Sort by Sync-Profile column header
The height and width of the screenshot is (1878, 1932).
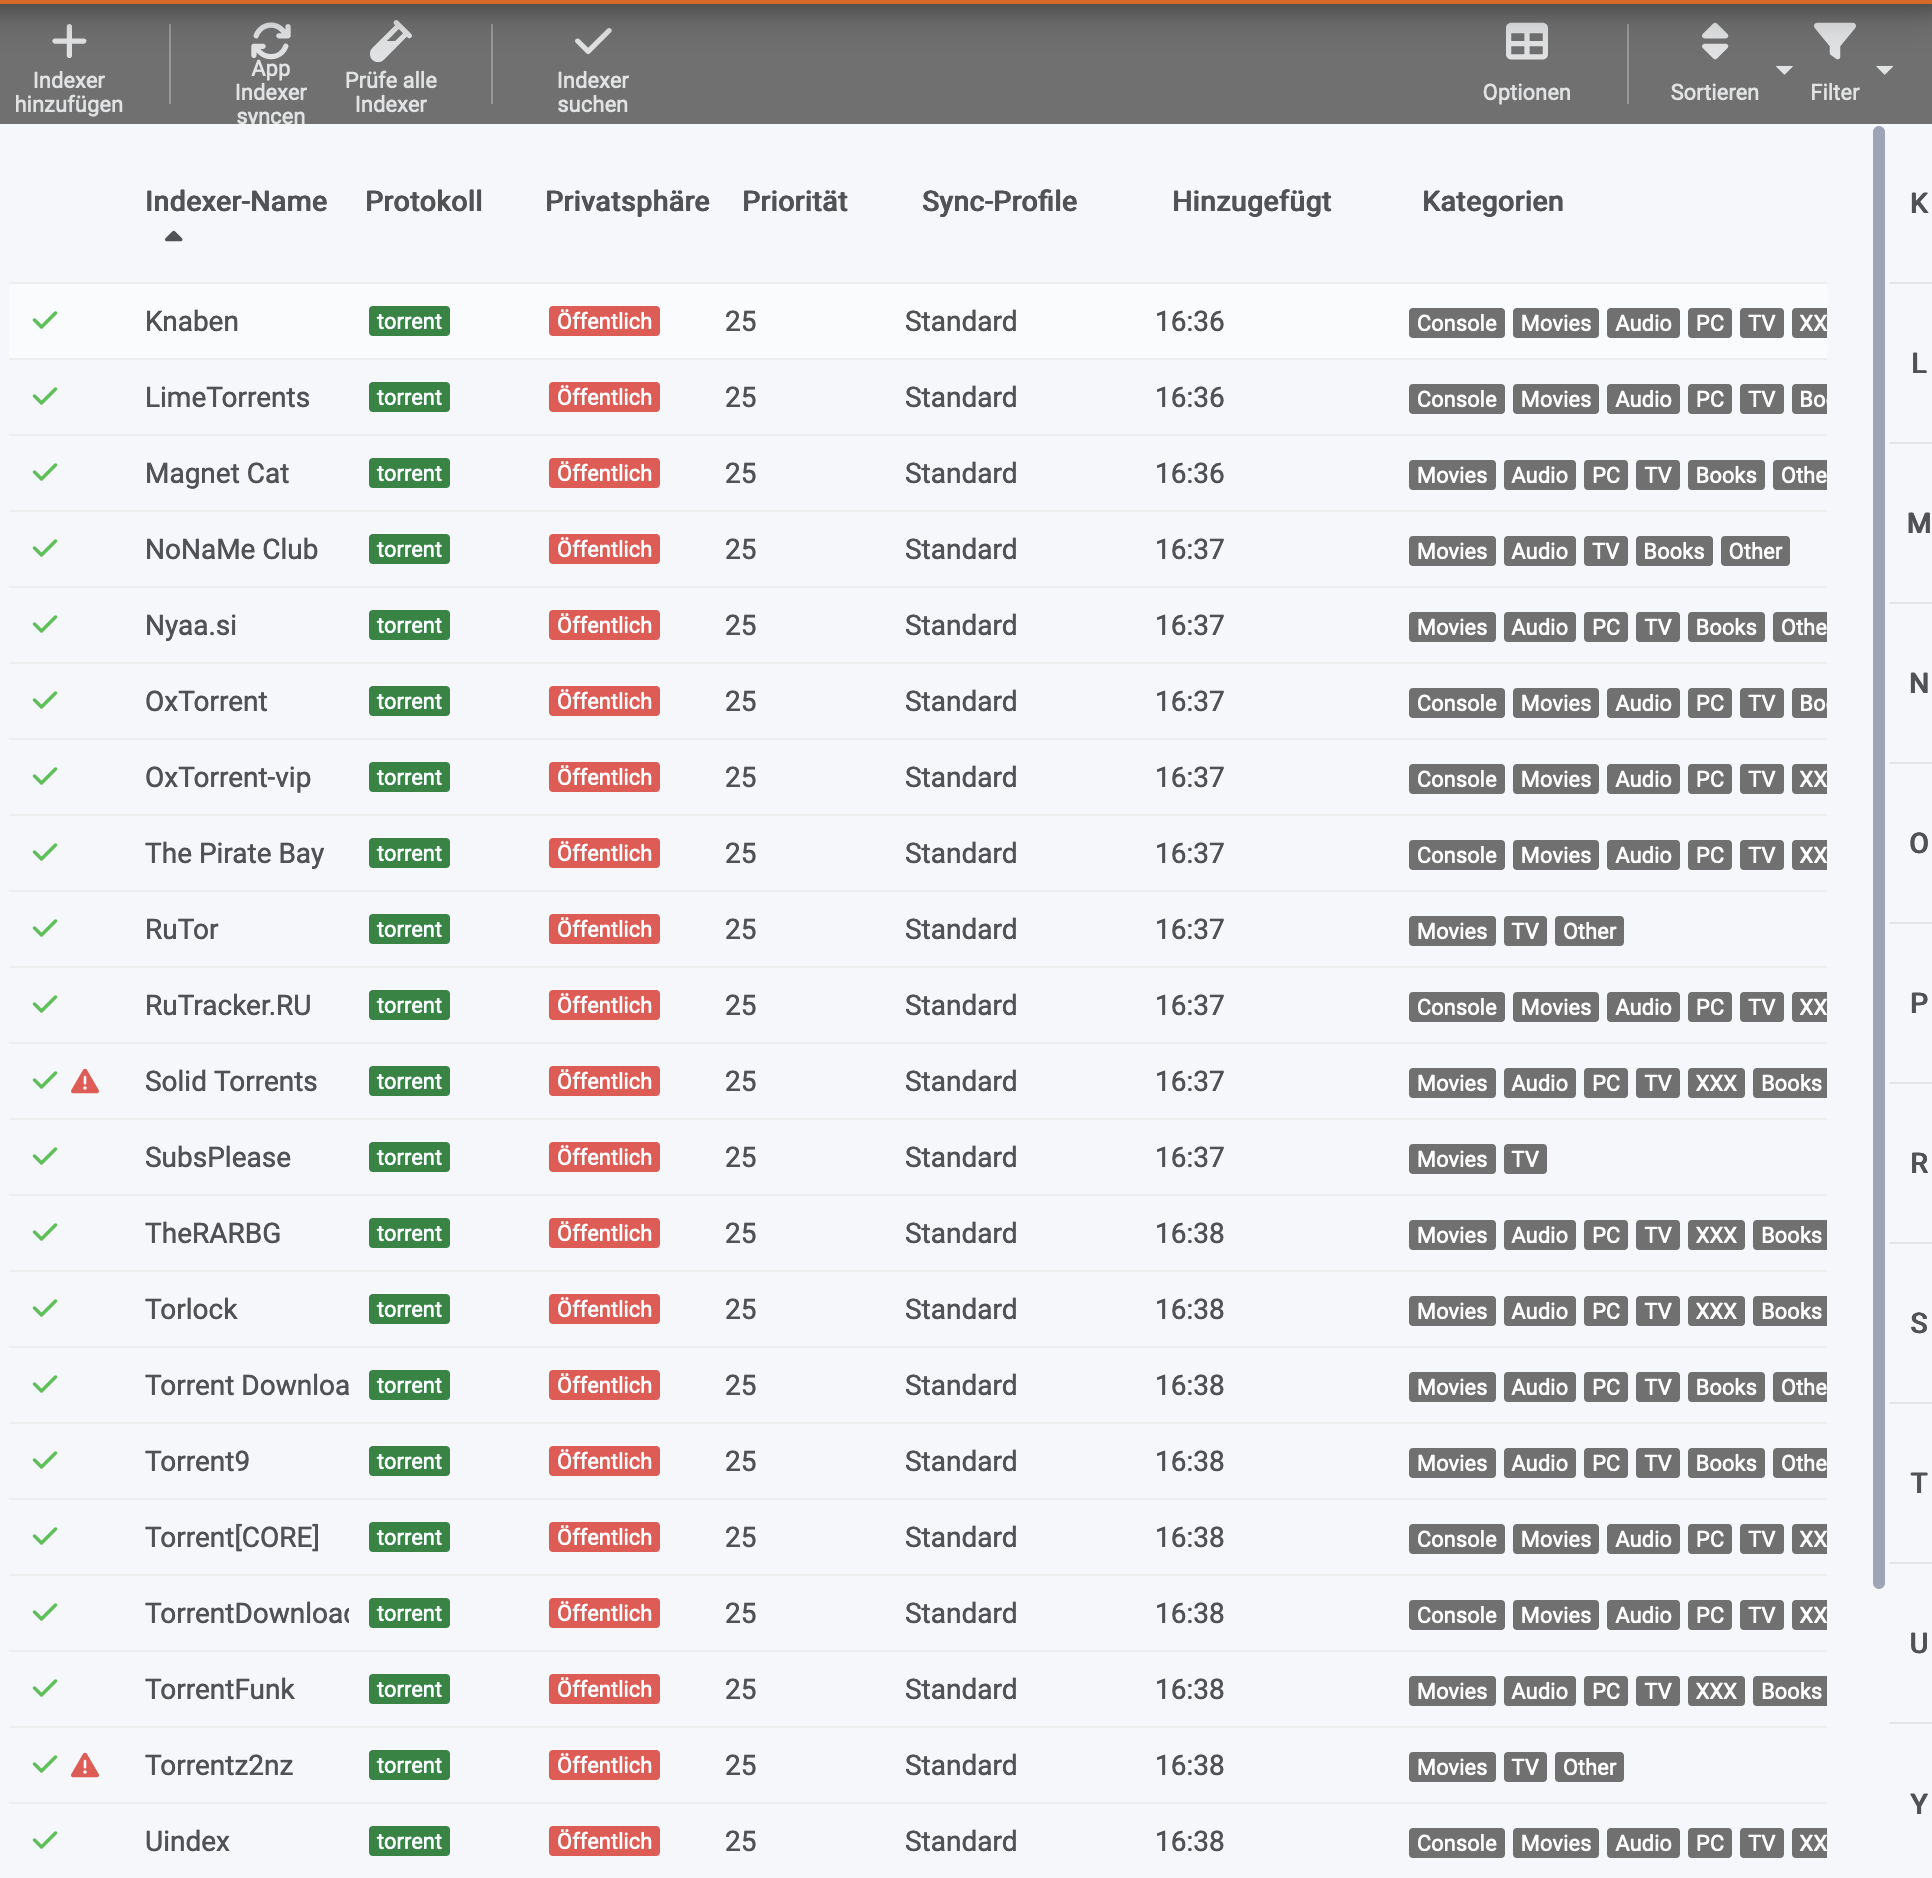[x=999, y=202]
